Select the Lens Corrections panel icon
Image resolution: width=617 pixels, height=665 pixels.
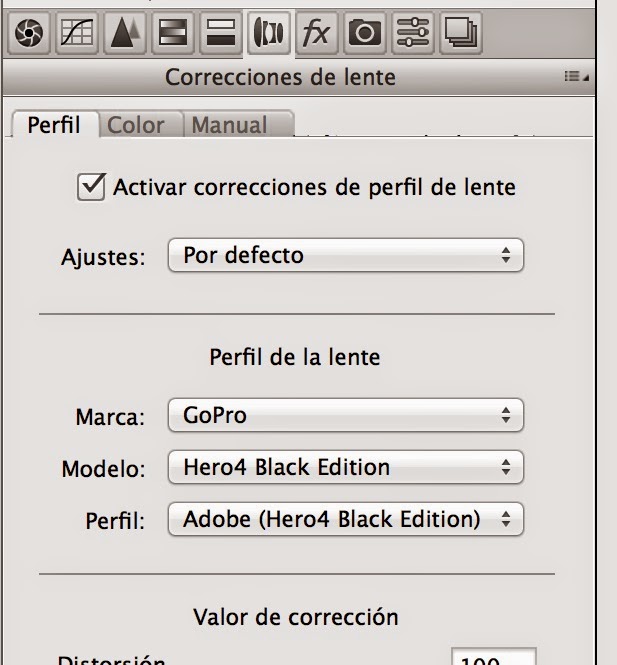(267, 33)
